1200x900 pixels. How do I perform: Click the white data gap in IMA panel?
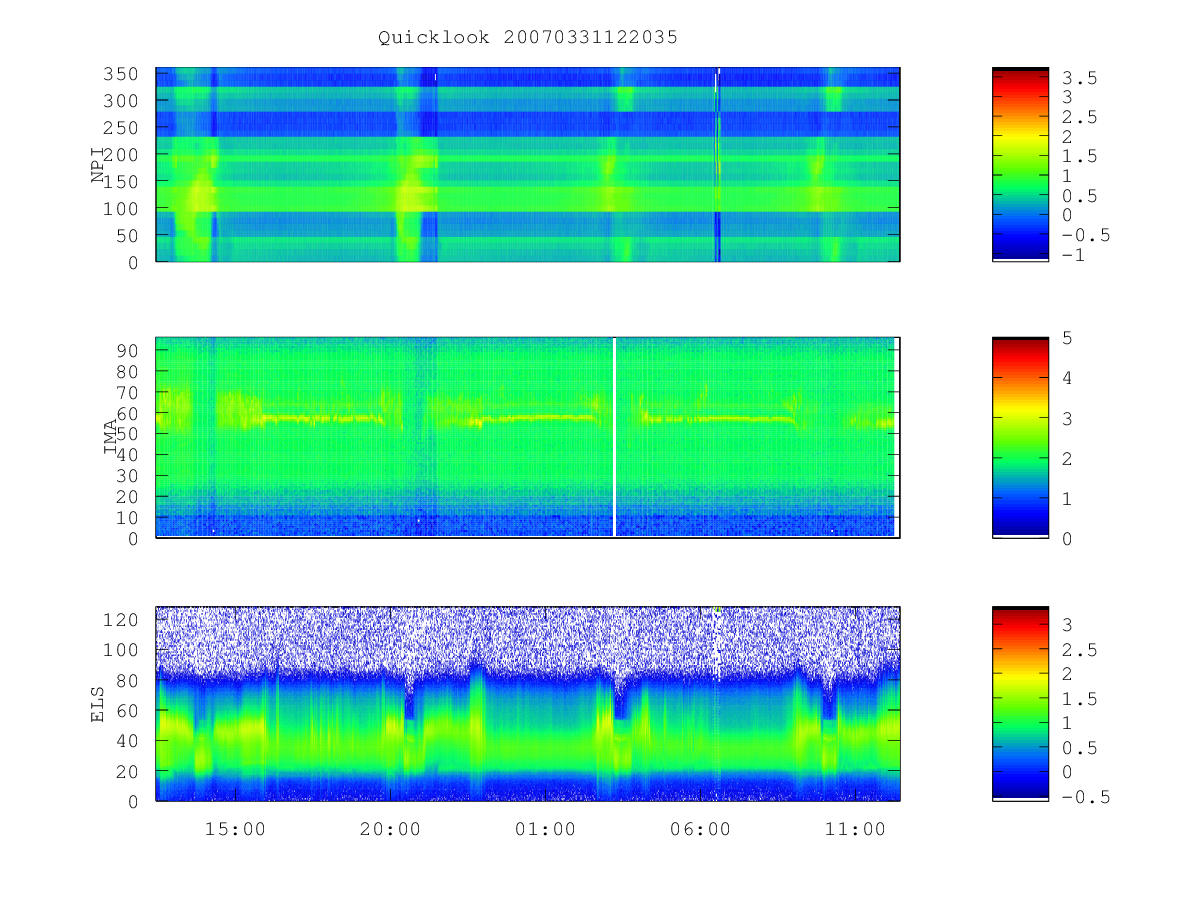tap(614, 438)
